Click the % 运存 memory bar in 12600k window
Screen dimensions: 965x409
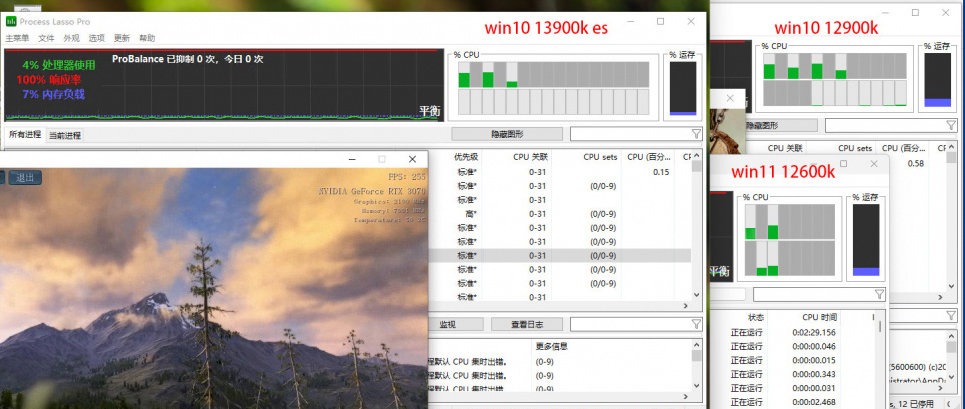[x=866, y=240]
